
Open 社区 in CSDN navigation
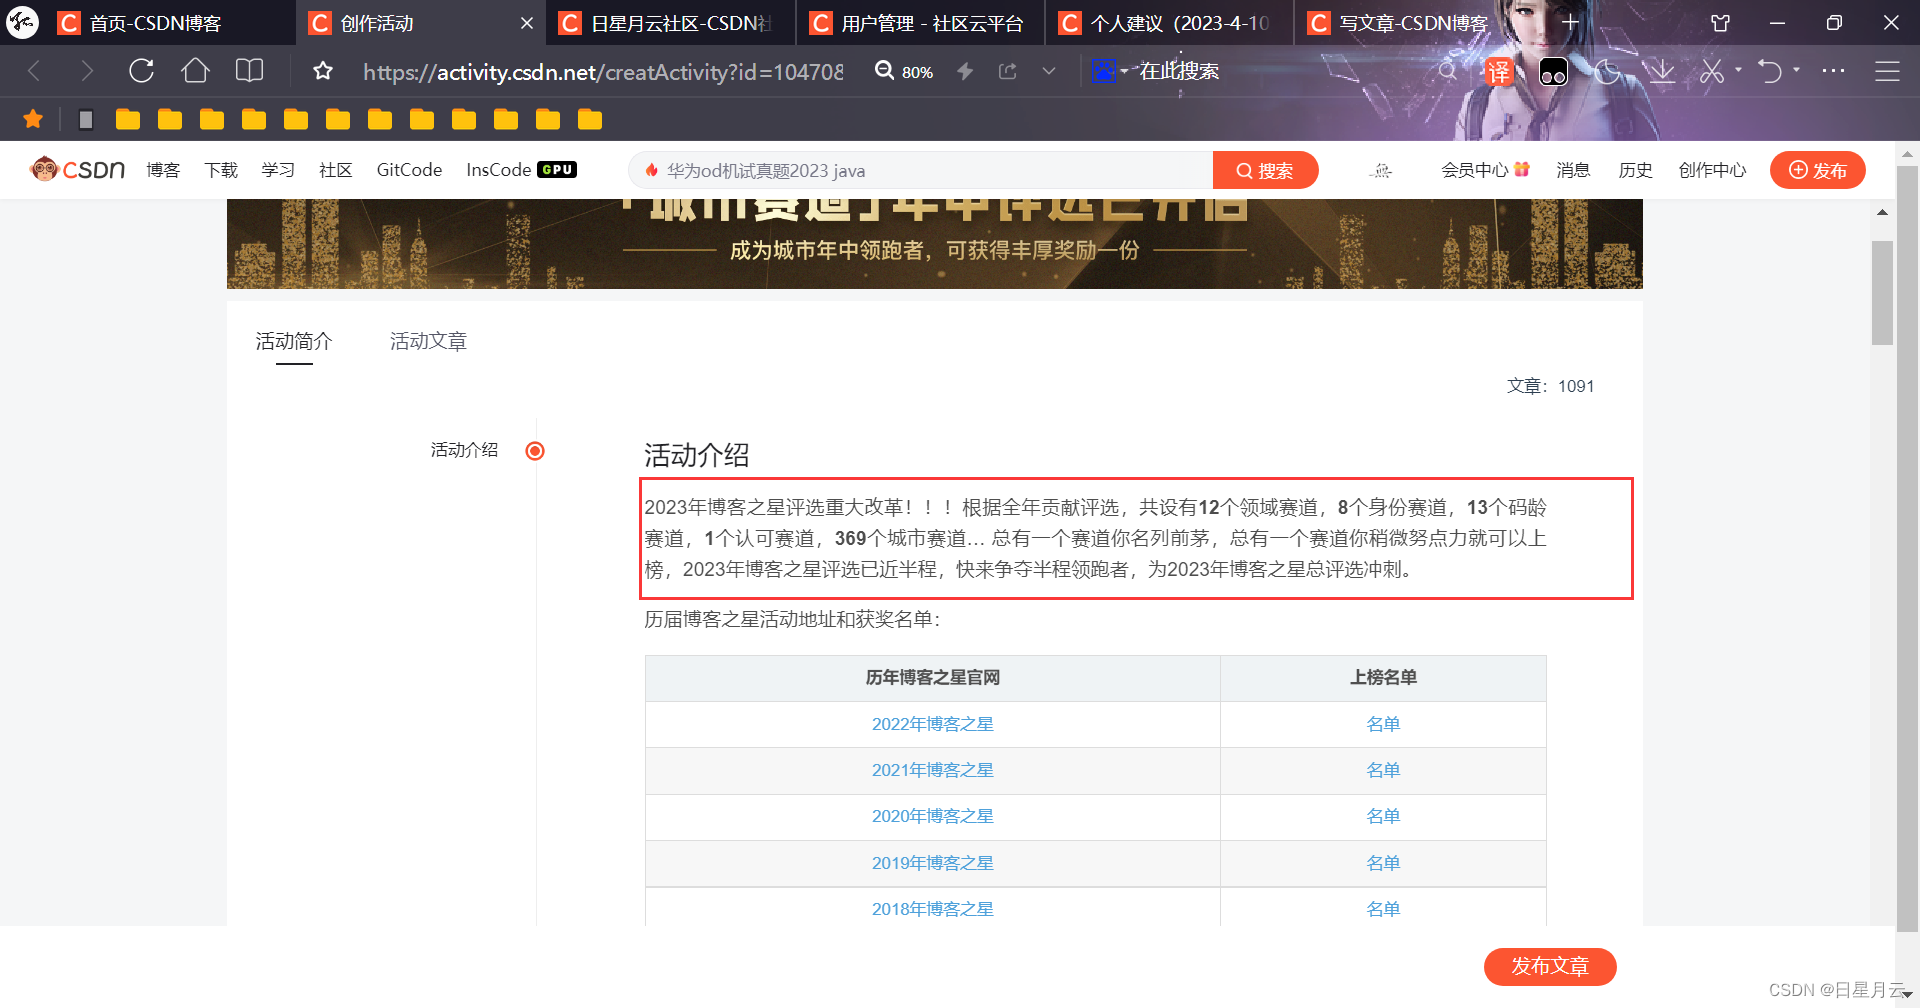click(336, 170)
